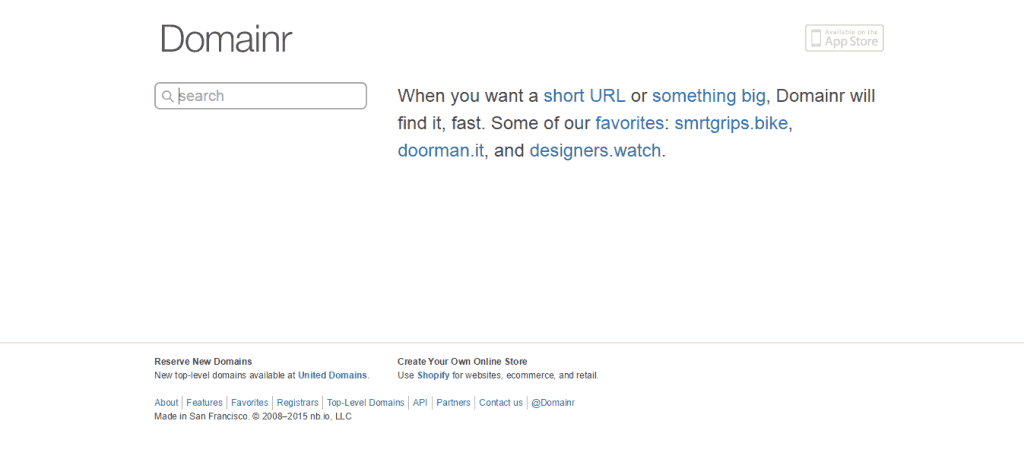Open the something big link
The width and height of the screenshot is (1024, 459).
(x=709, y=96)
